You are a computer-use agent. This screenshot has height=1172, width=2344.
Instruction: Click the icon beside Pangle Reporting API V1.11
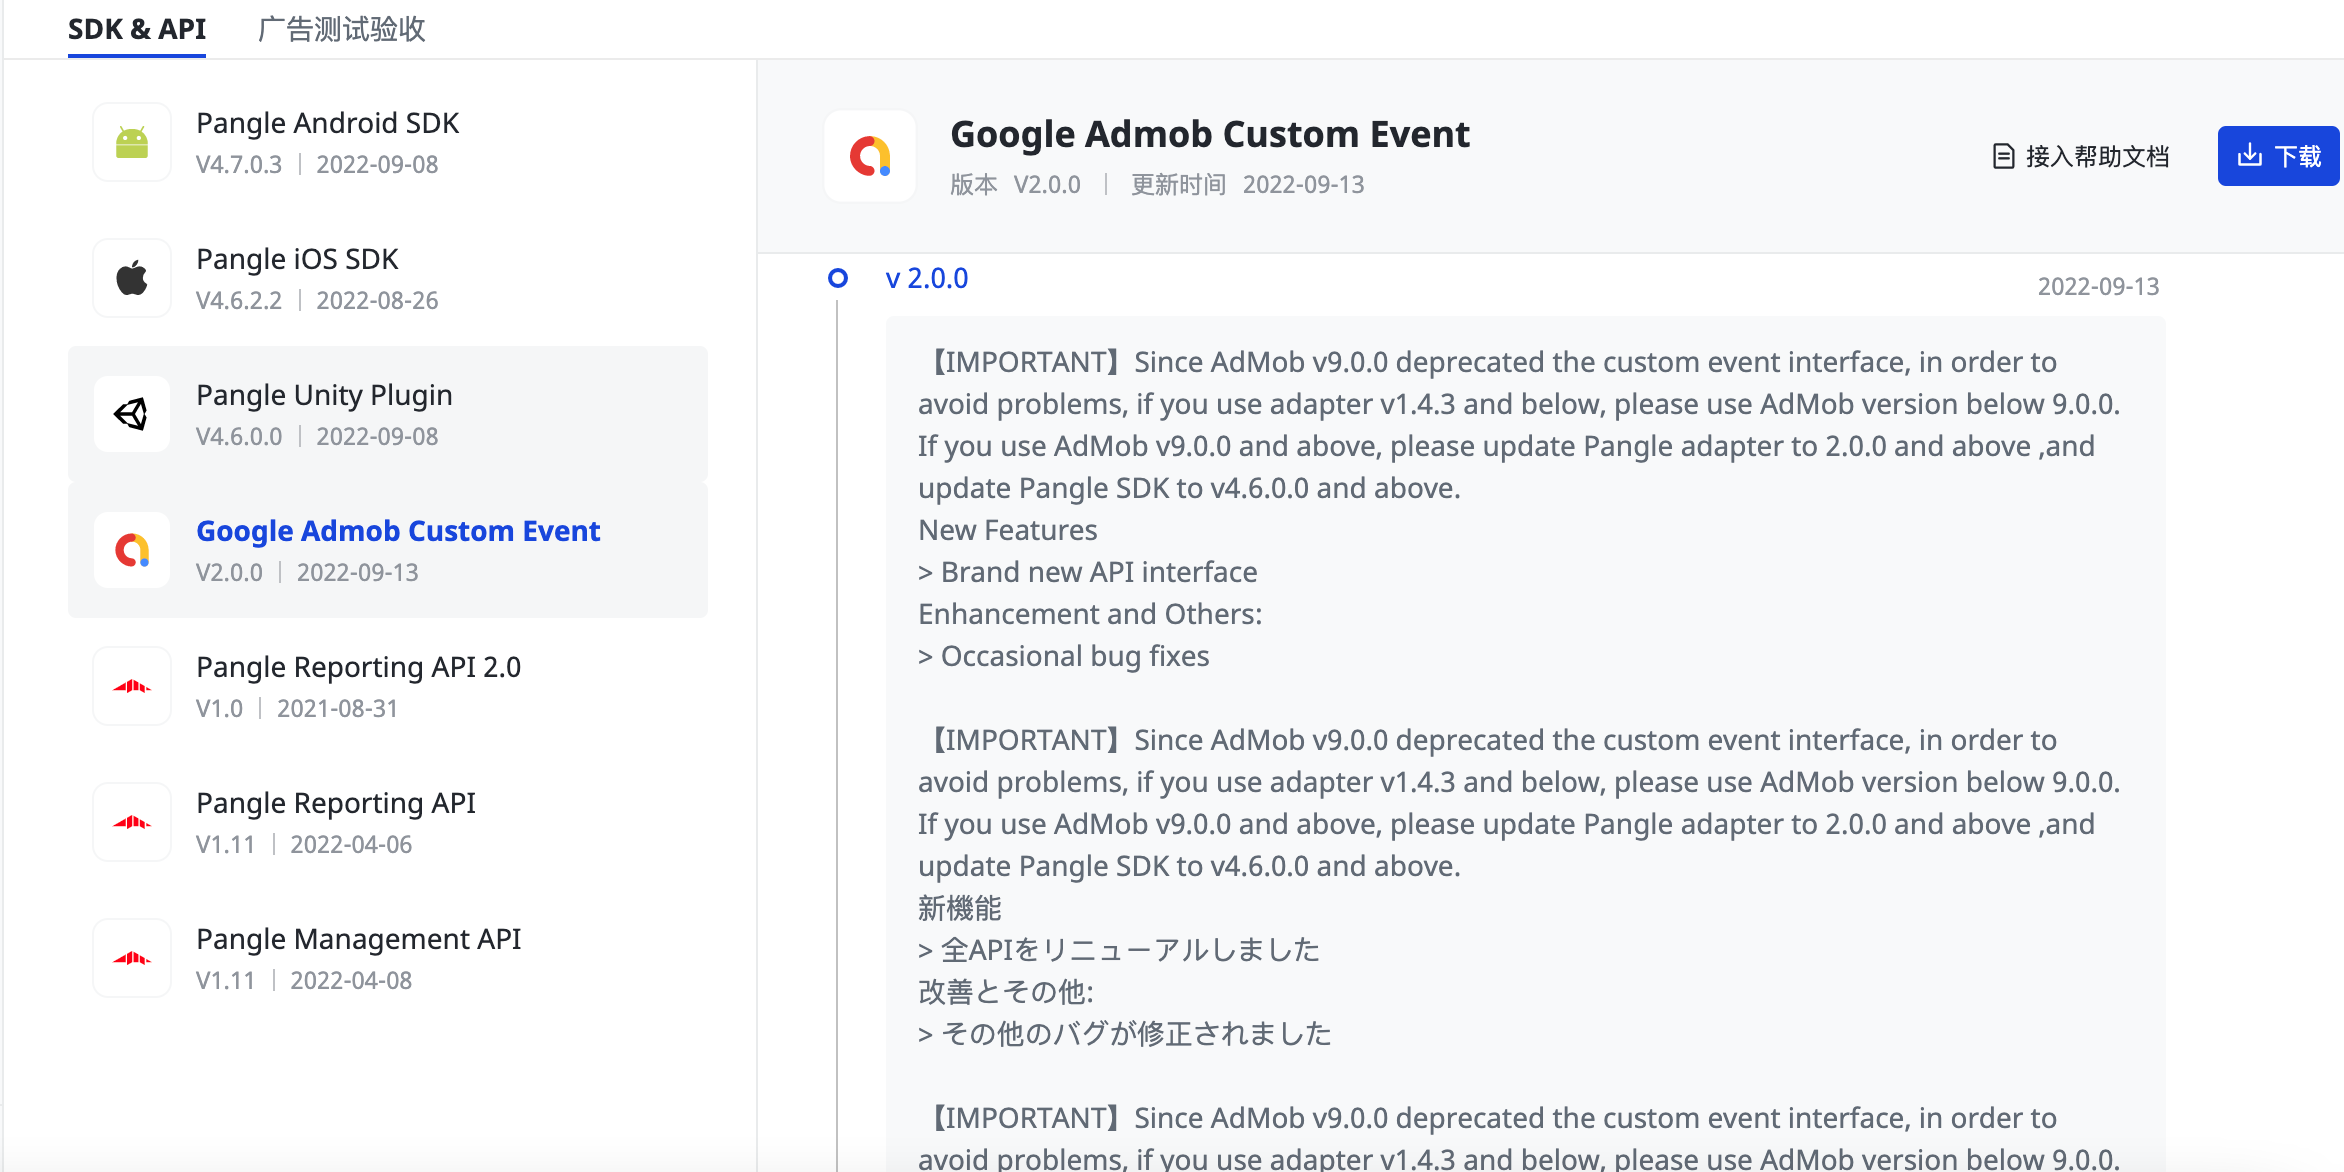coord(132,822)
